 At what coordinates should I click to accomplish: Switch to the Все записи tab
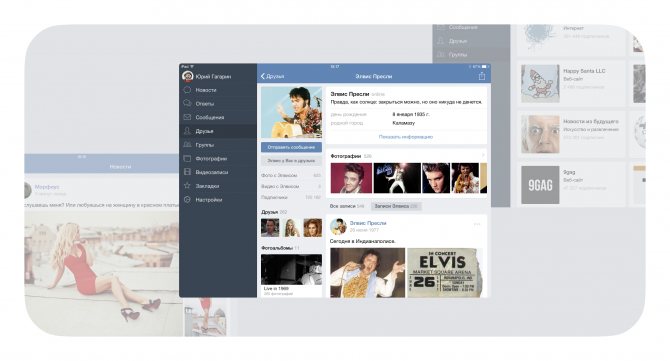[x=347, y=206]
